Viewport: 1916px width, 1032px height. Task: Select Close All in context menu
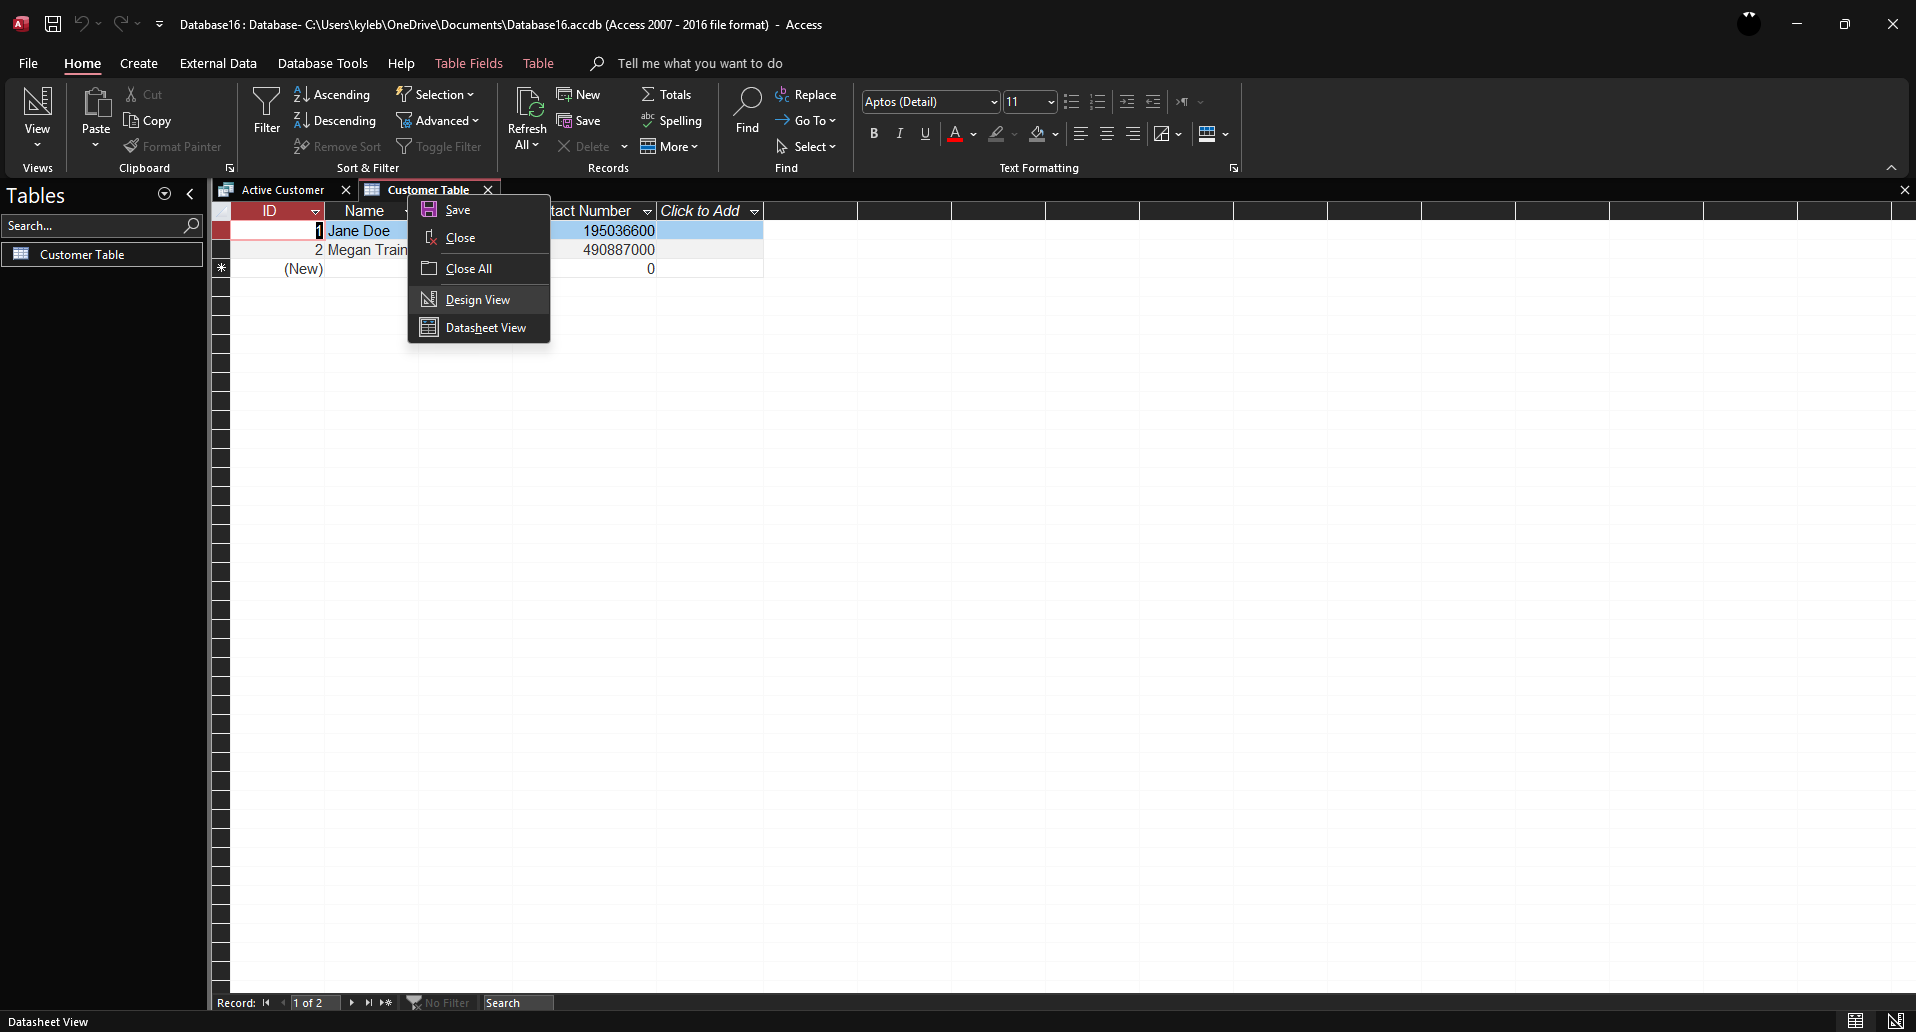click(x=468, y=269)
